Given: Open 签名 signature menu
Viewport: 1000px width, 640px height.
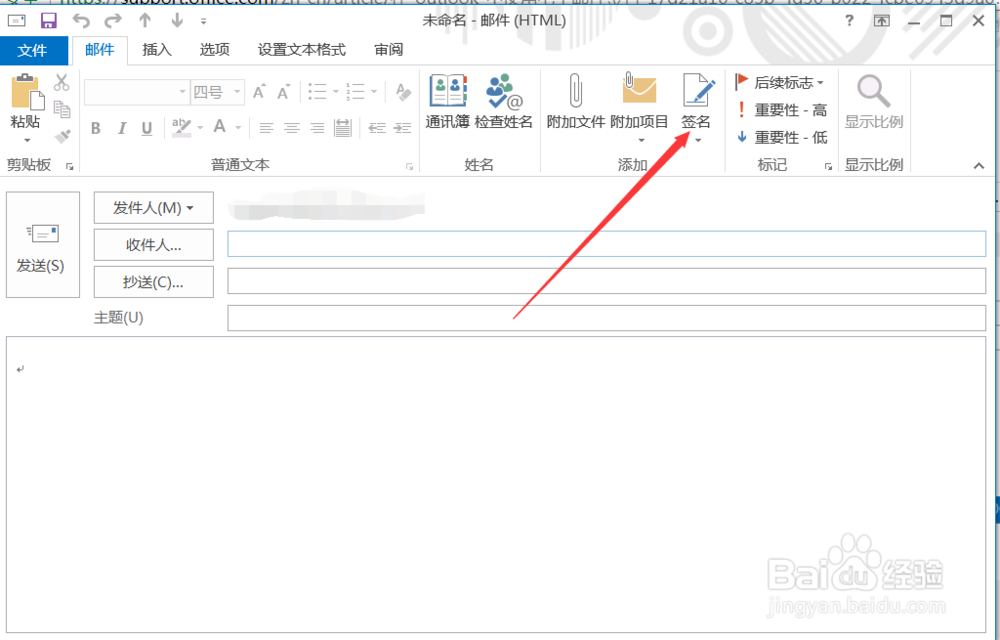Looking at the screenshot, I should [696, 107].
